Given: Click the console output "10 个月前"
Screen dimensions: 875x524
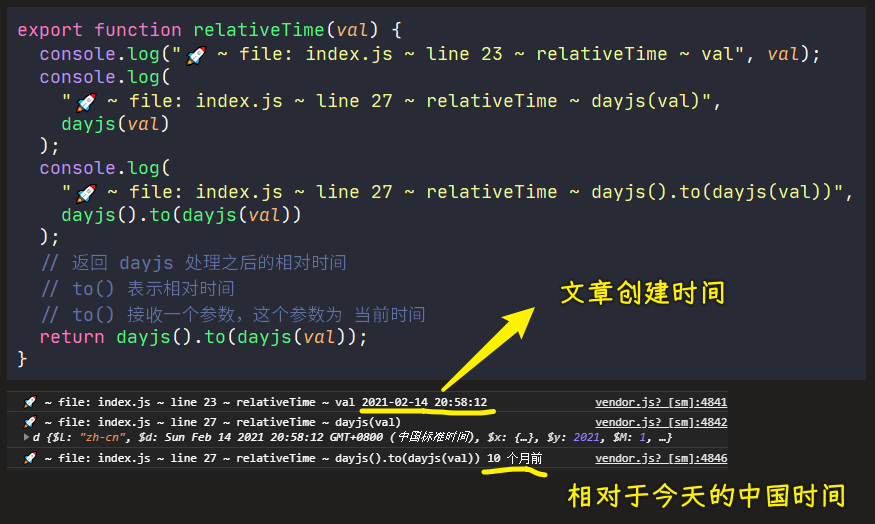Looking at the screenshot, I should point(515,458).
